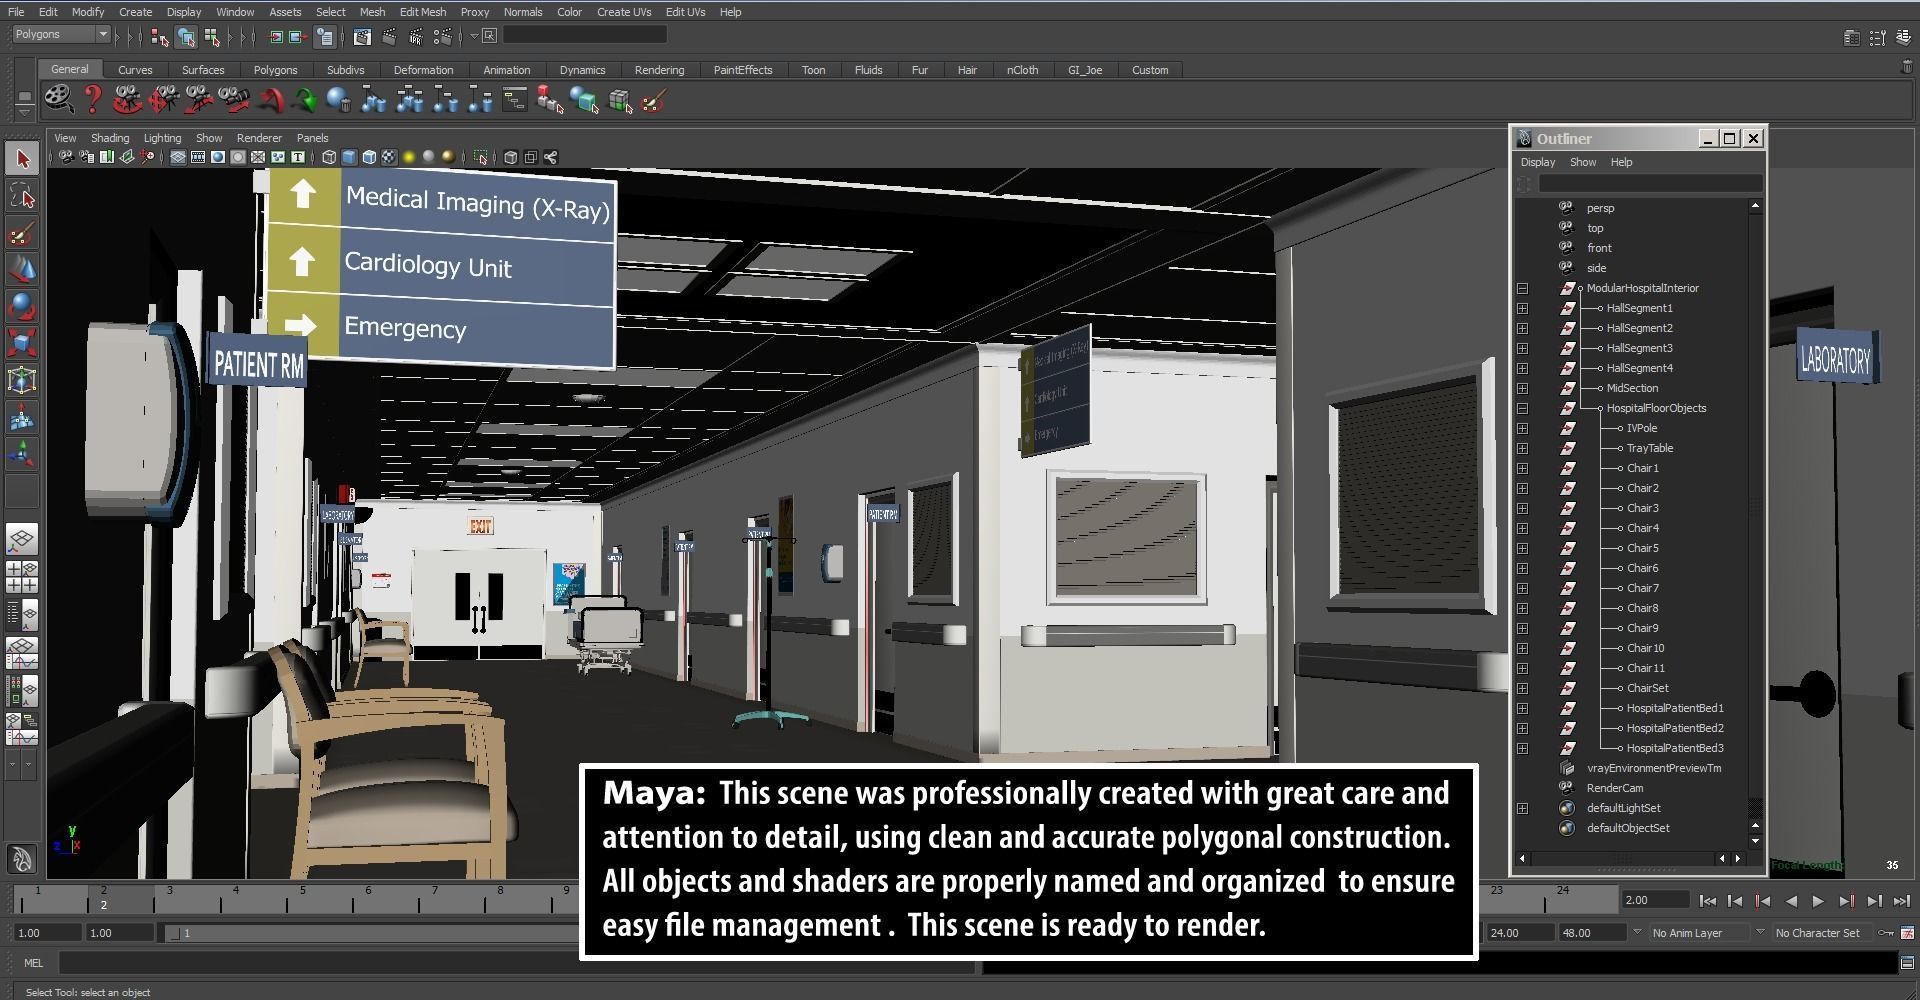Toggle X-Ray display in viewport toolbar

click(x=511, y=157)
